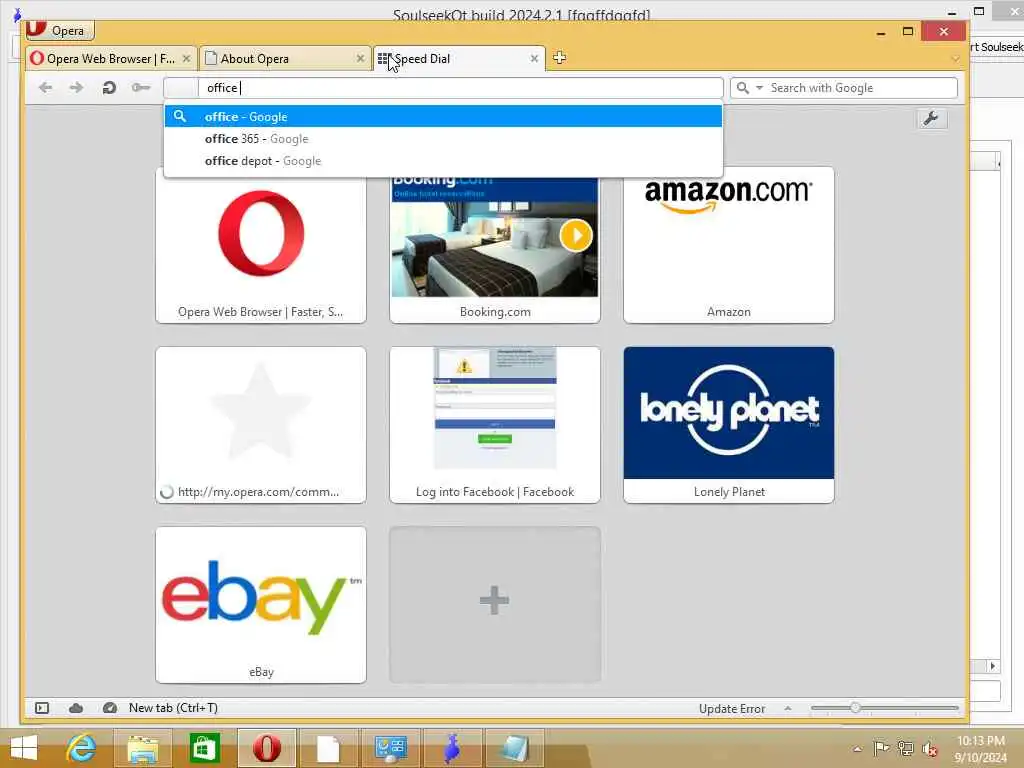Go back with the back arrow
1024x768 pixels.
tap(45, 88)
